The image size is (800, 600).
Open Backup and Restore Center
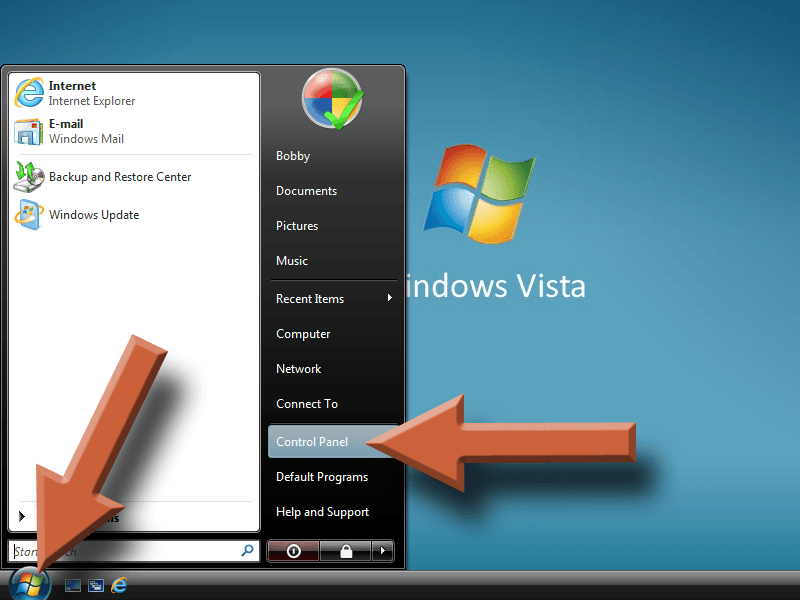(120, 177)
